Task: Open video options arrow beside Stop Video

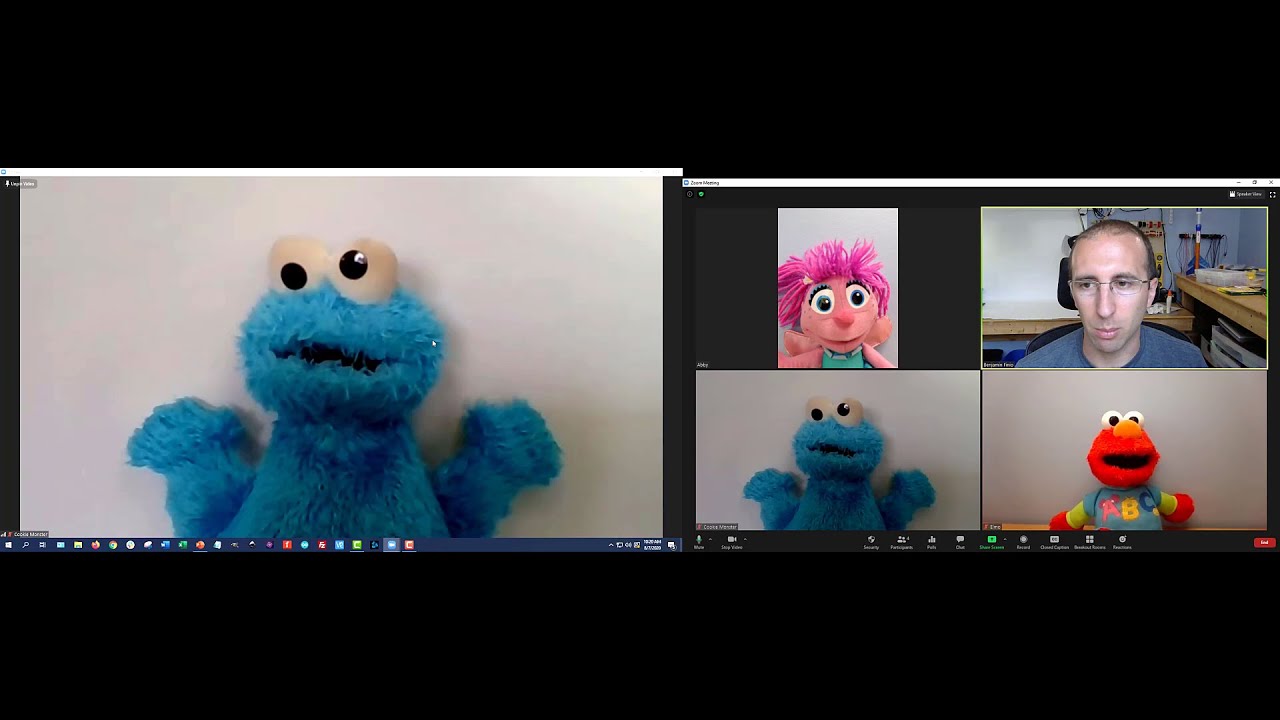Action: pos(745,539)
